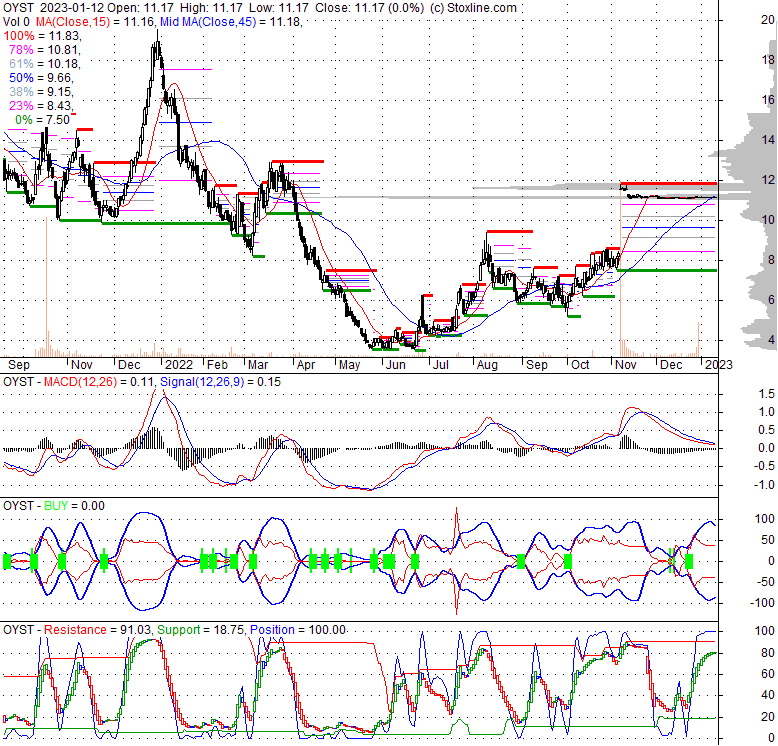Click the Aug label on timeline
Image resolution: width=778 pixels, height=746 pixels.
(487, 365)
